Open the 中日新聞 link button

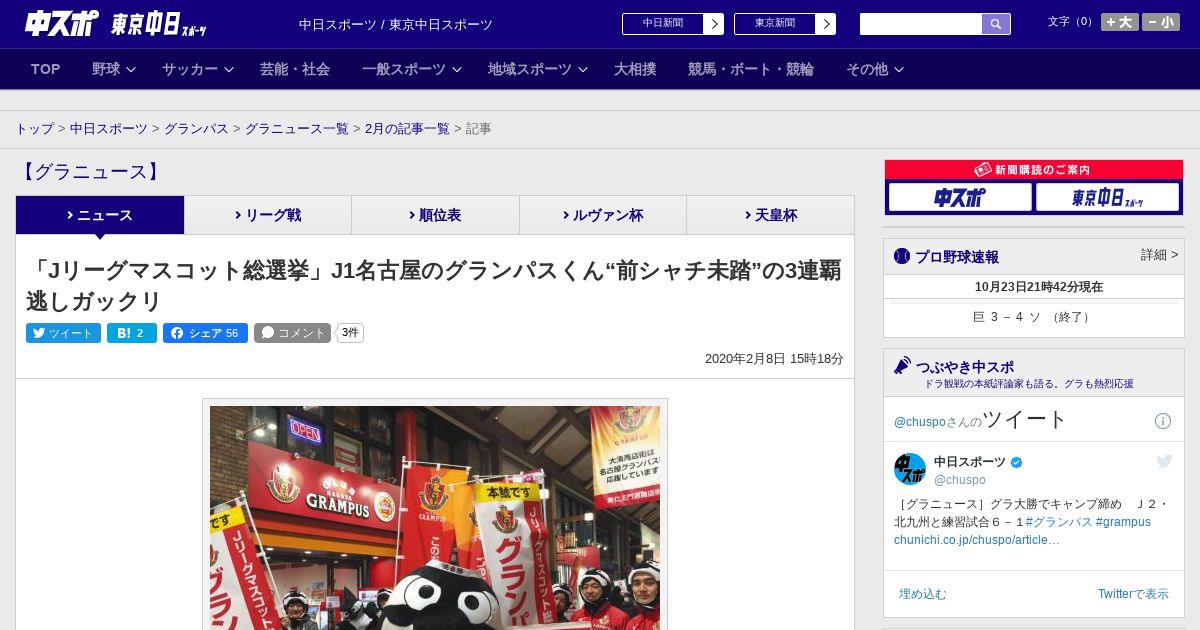click(x=673, y=24)
